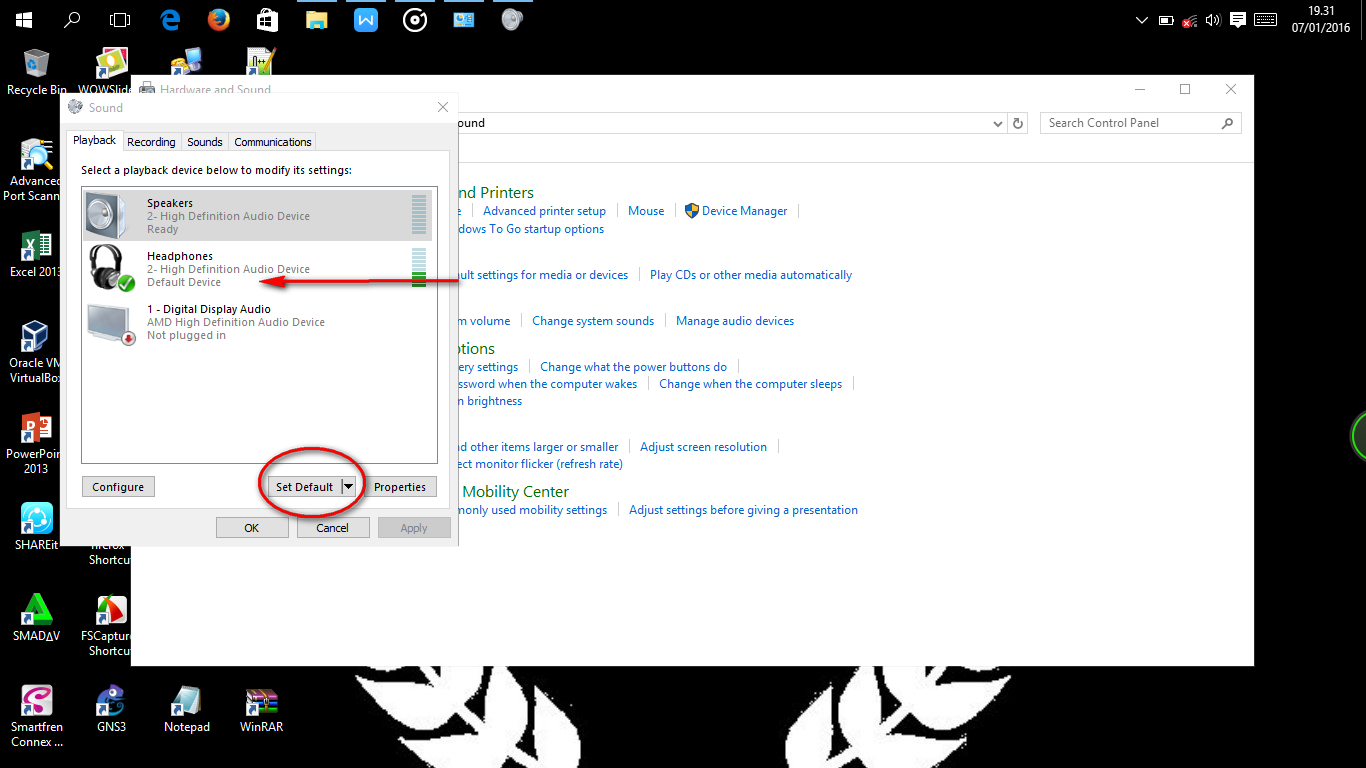Launch SMADAV antivirus

(x=36, y=607)
